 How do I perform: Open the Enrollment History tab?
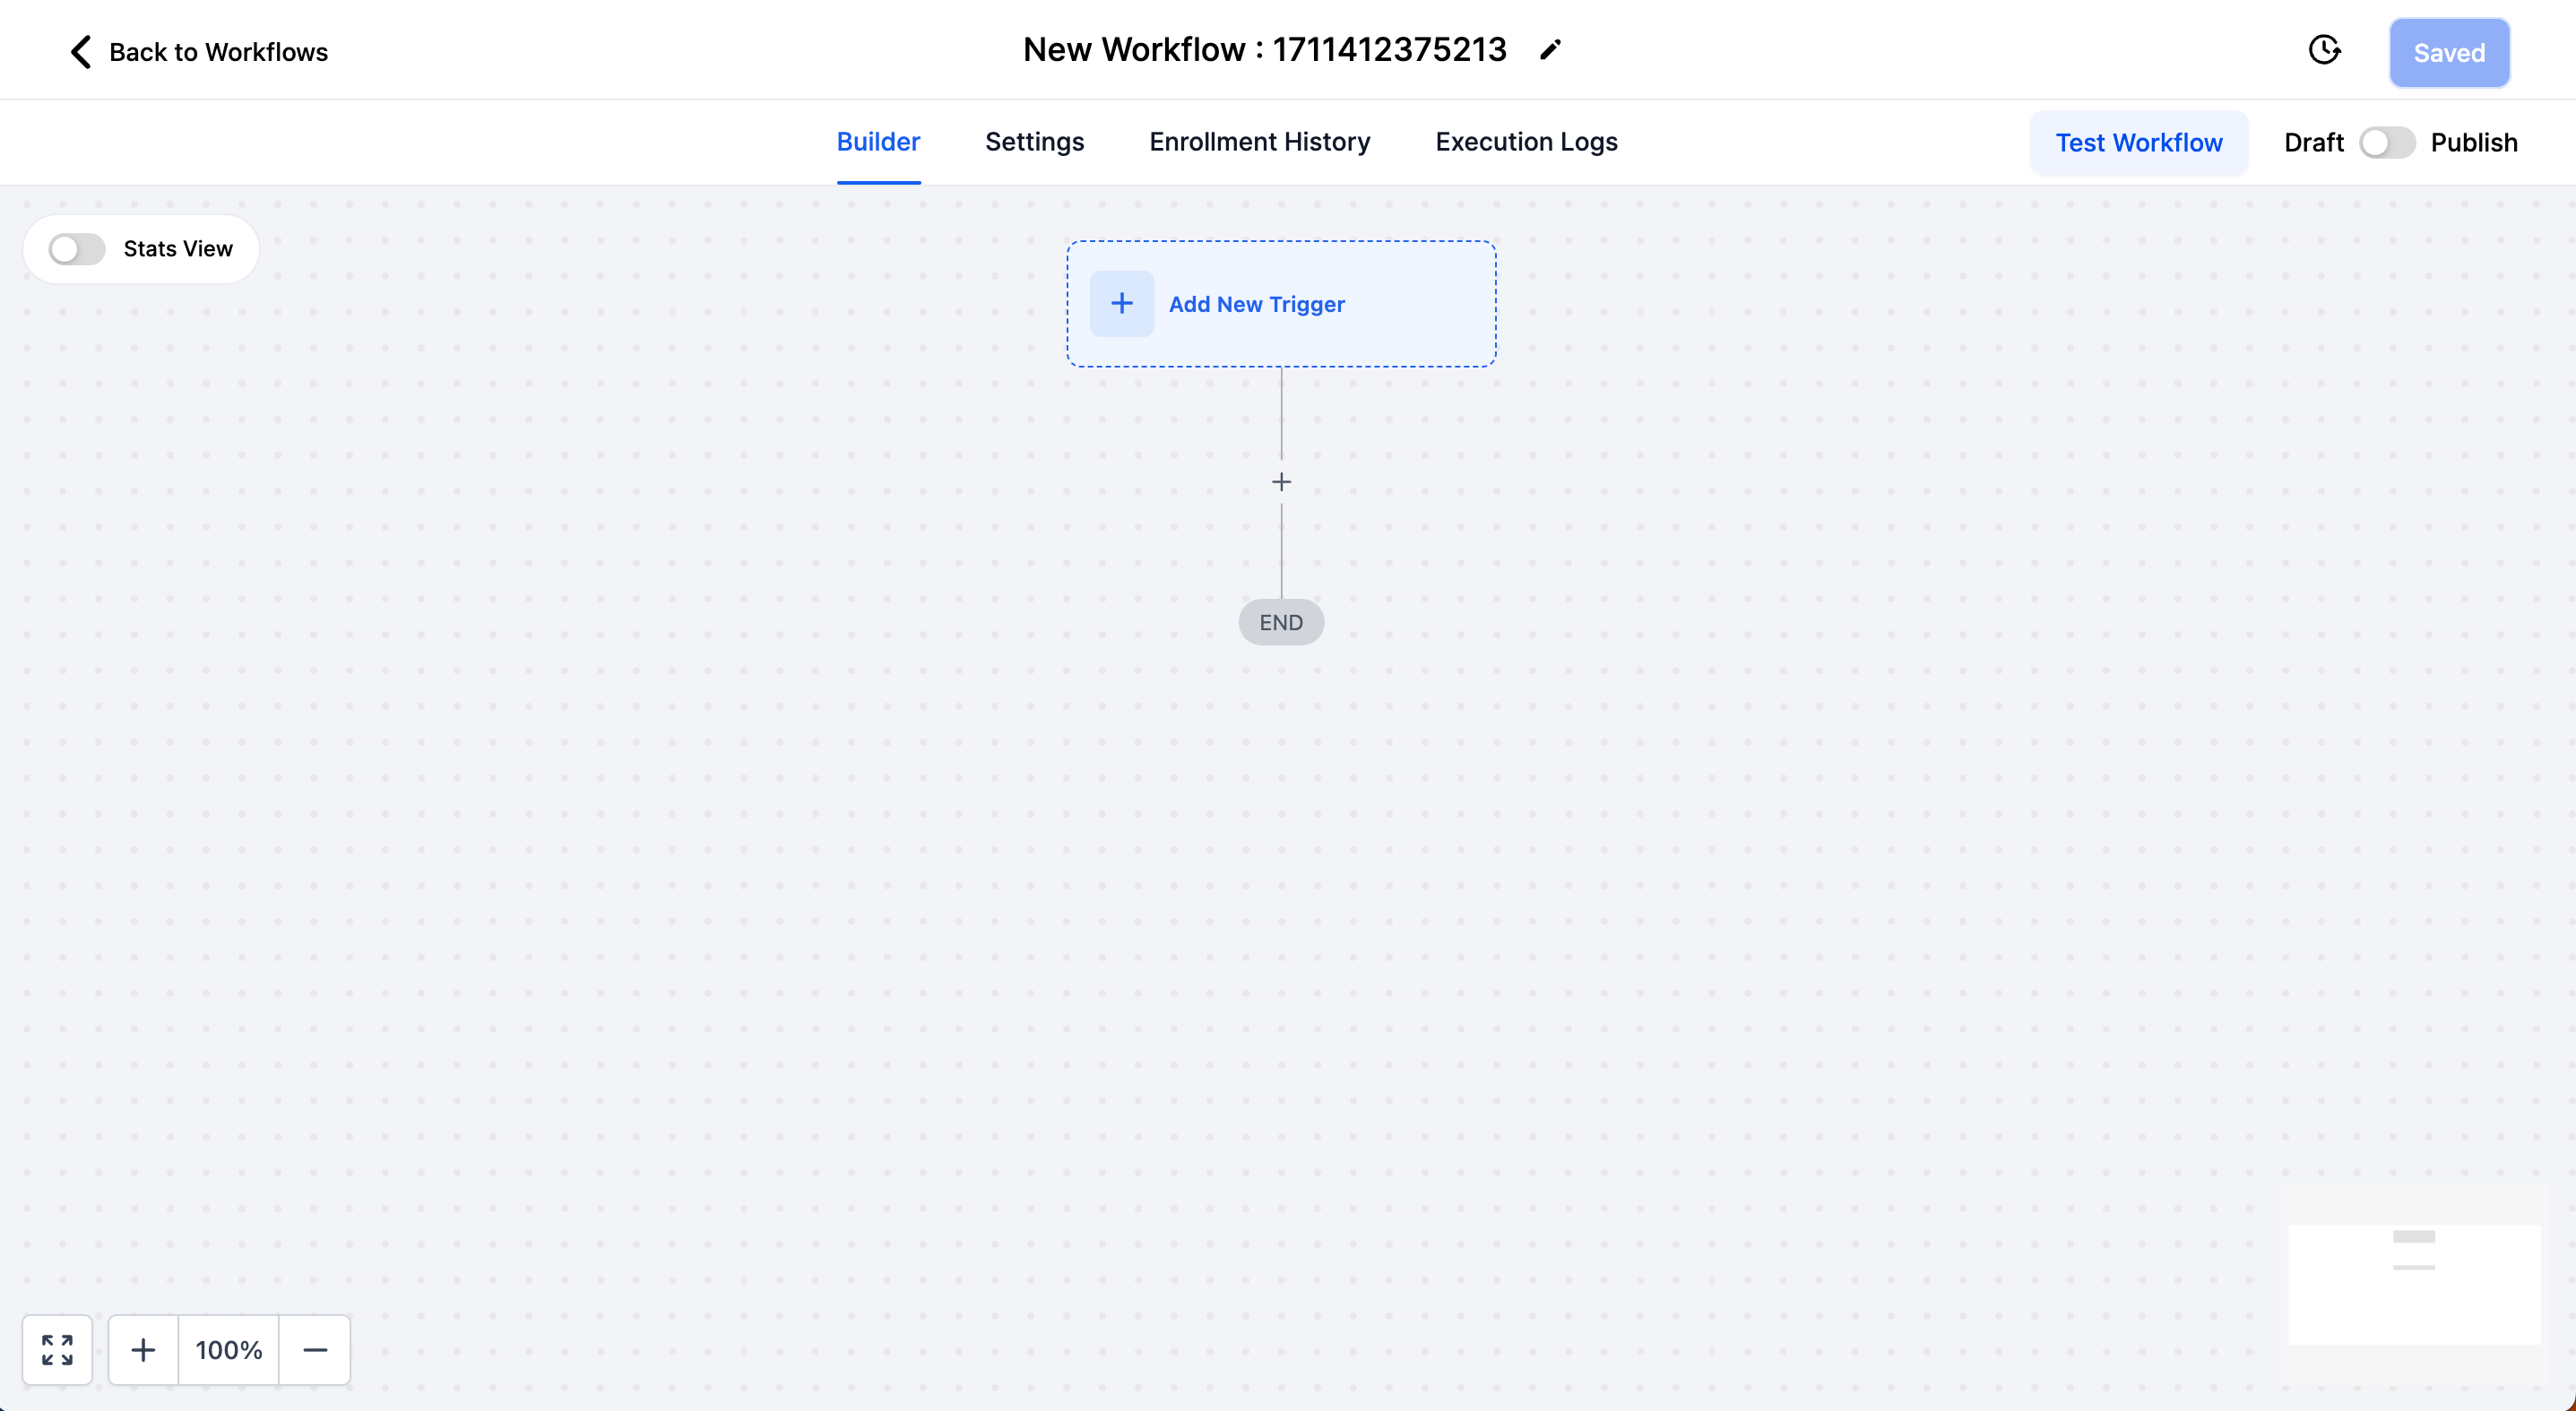[x=1259, y=142]
